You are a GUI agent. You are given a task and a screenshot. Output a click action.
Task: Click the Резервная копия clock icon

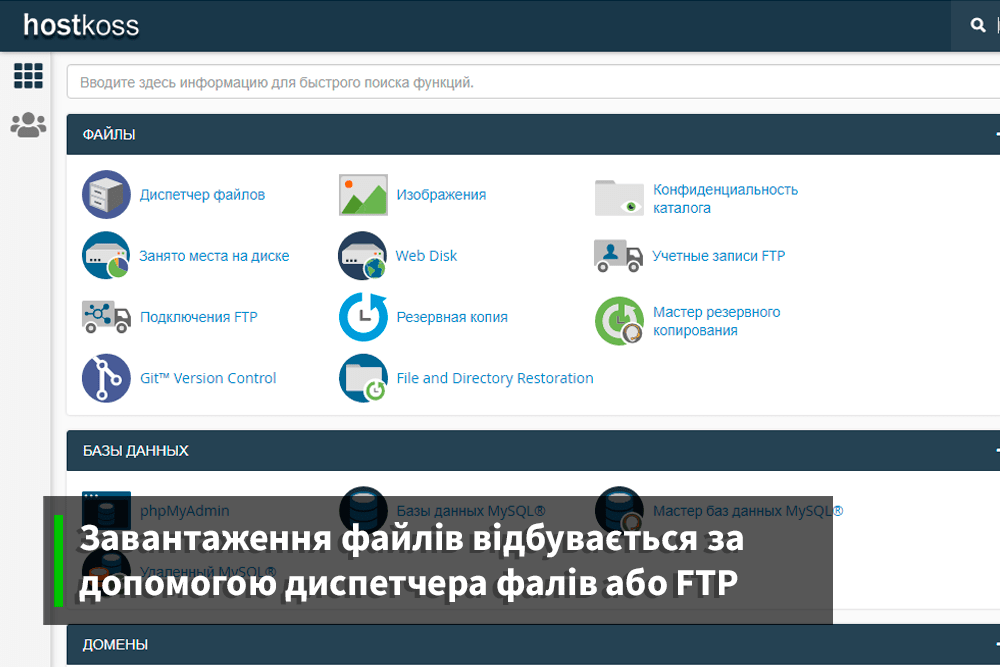click(363, 317)
